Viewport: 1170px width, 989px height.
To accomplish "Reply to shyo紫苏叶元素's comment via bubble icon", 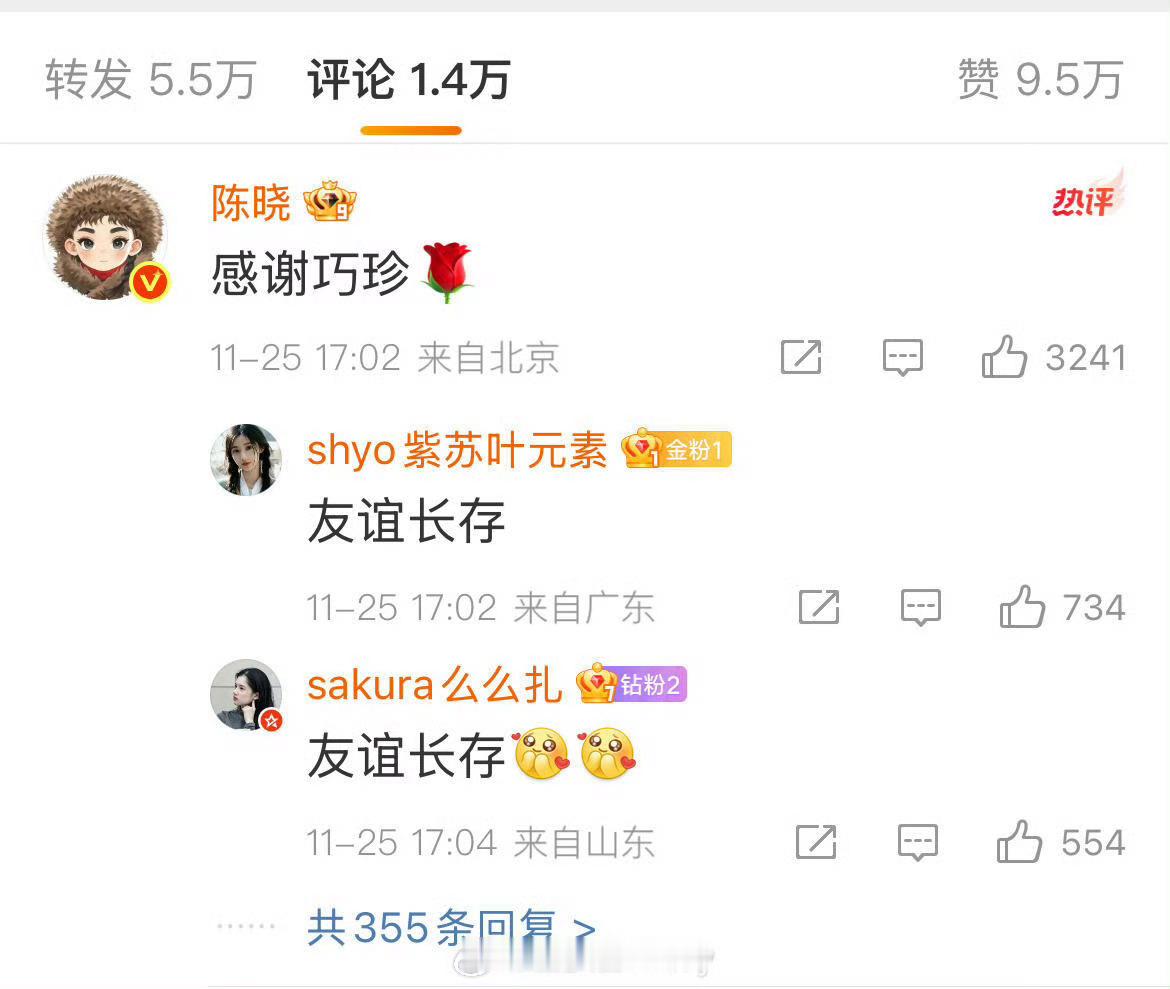I will pyautogui.click(x=921, y=607).
